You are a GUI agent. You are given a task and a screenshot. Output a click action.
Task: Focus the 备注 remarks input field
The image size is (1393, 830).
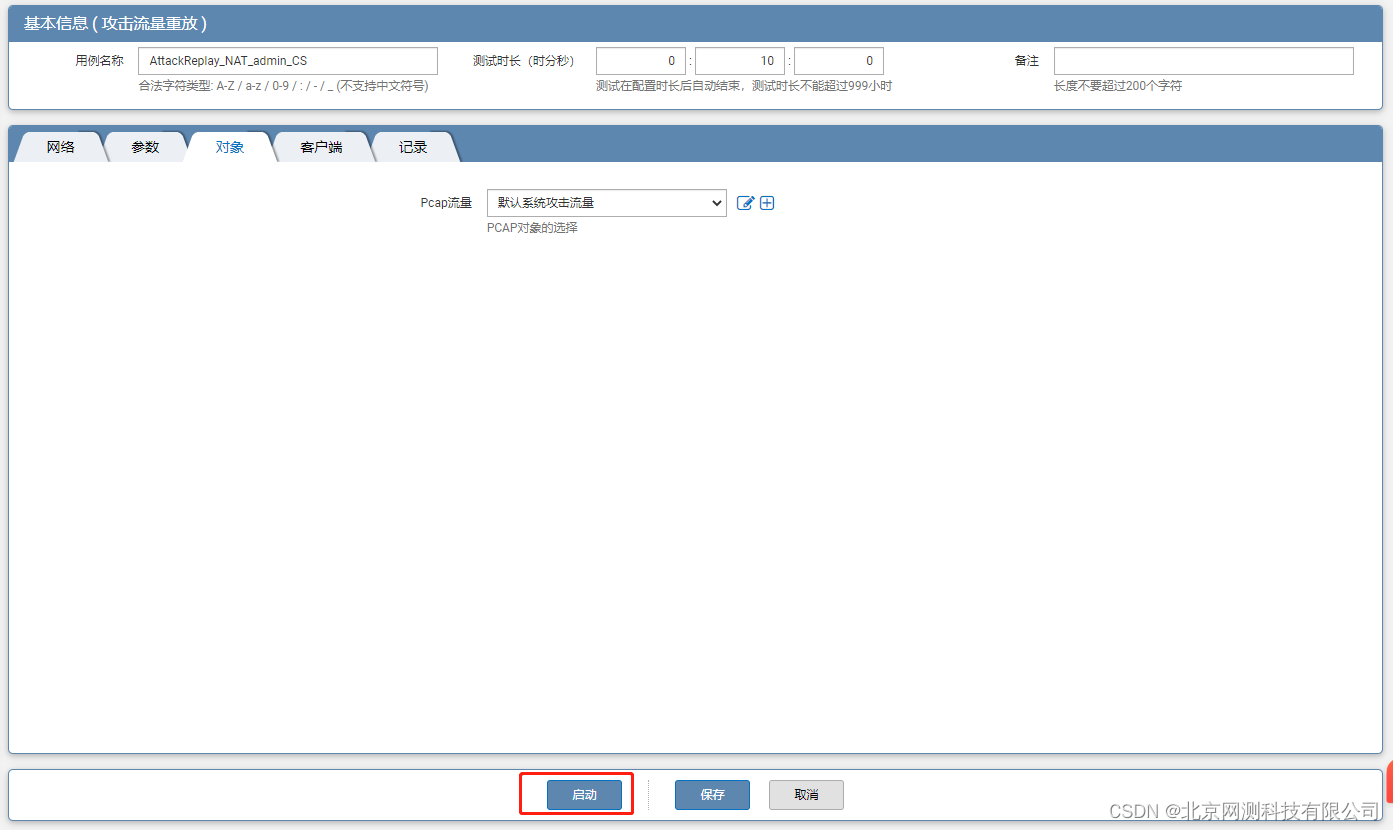[x=1204, y=61]
